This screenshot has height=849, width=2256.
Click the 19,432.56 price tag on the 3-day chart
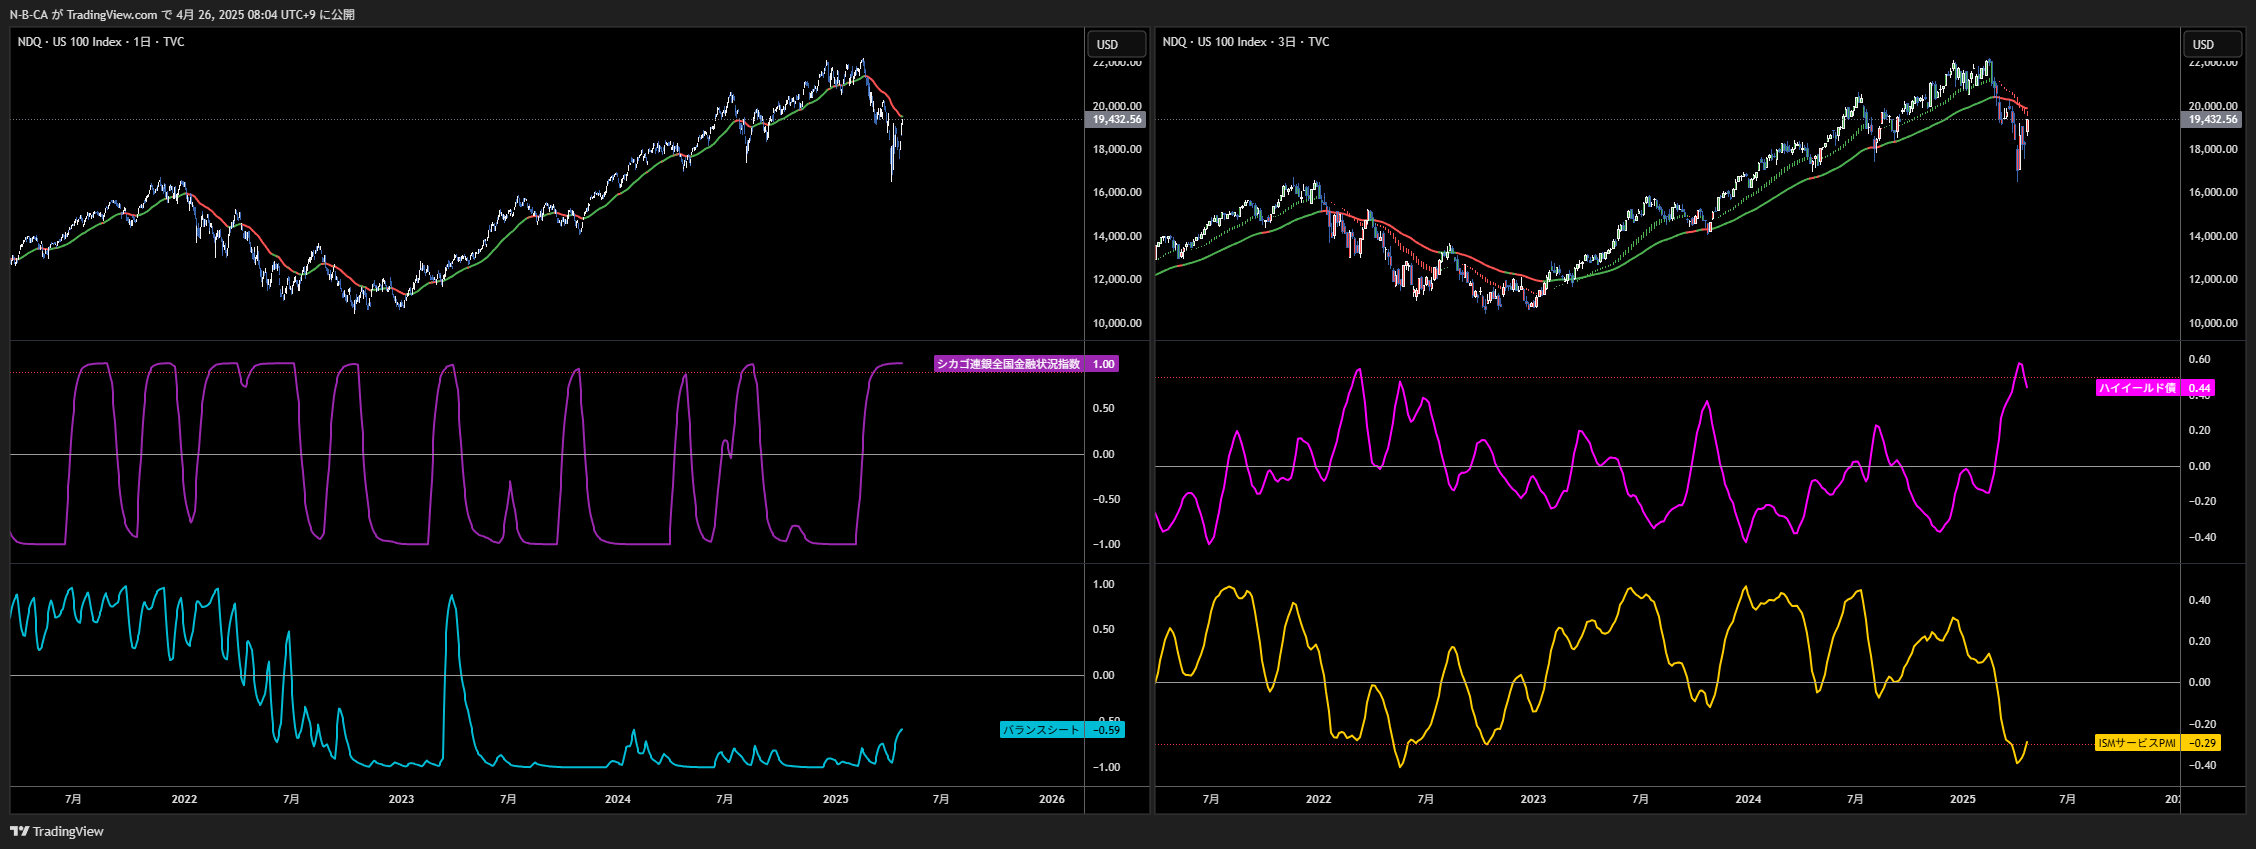[x=2213, y=119]
